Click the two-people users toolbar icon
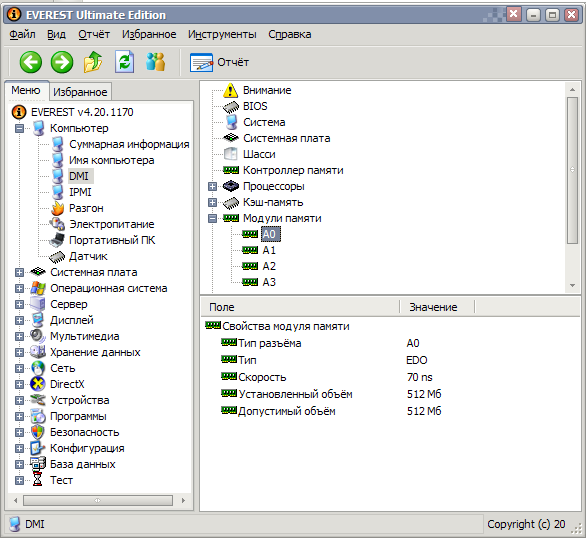This screenshot has height=538, width=586. tap(155, 62)
